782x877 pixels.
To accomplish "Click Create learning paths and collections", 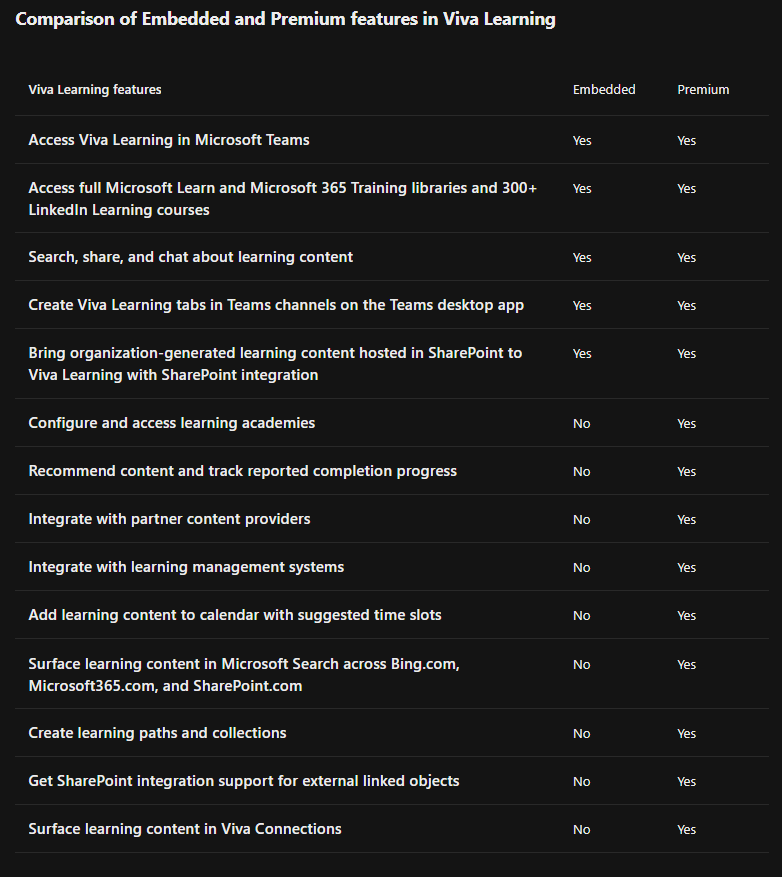I will click(x=157, y=733).
